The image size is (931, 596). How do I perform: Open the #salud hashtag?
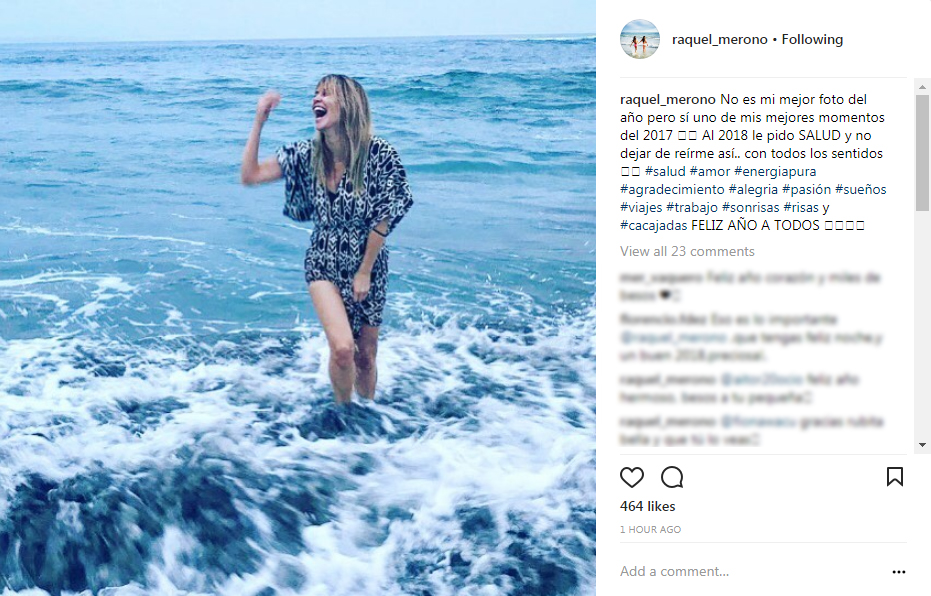pos(664,172)
